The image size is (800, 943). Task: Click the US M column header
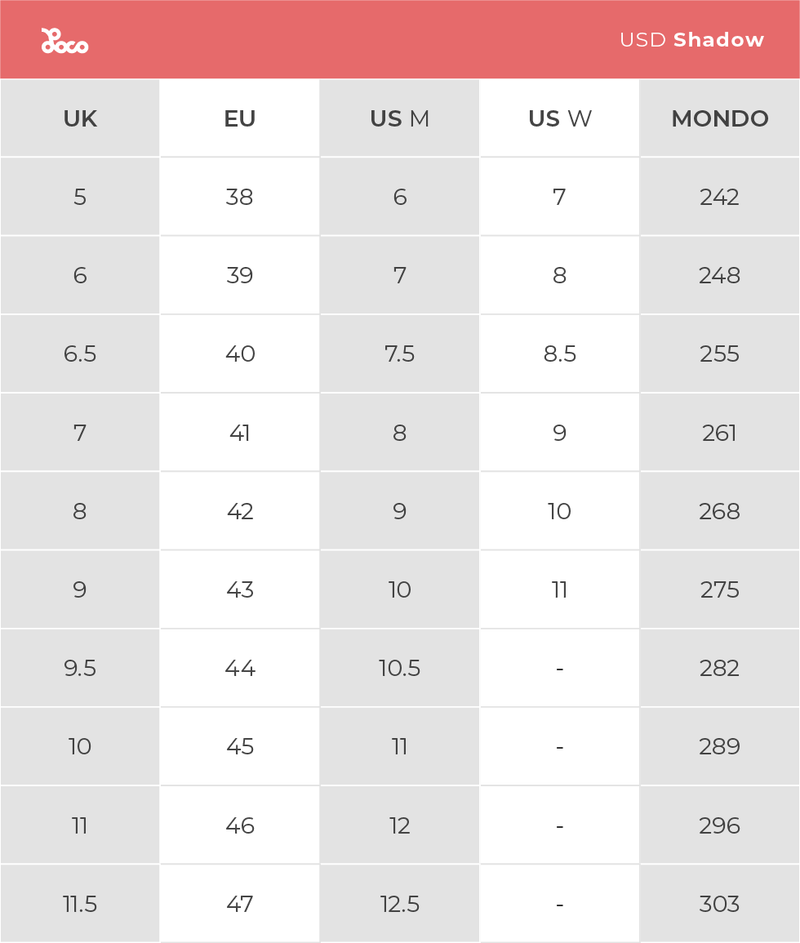click(x=399, y=118)
